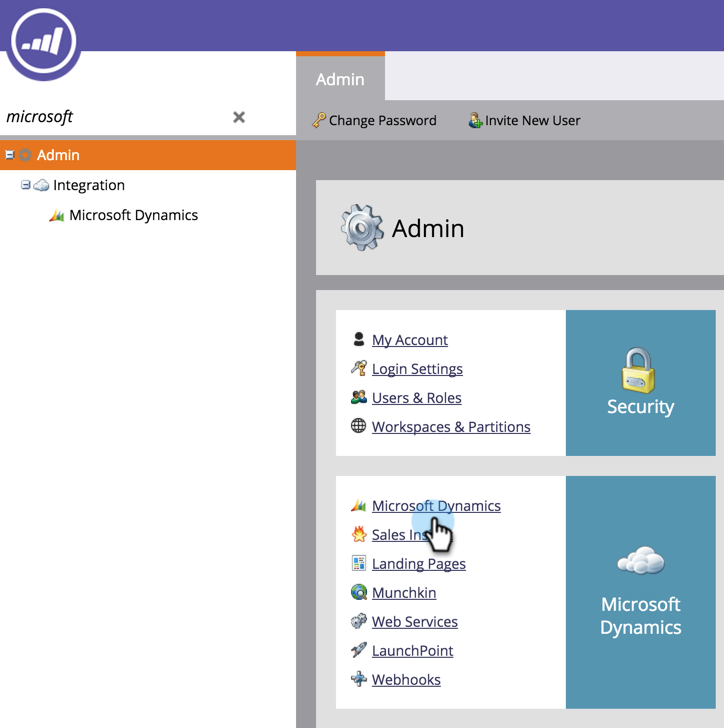724x728 pixels.
Task: Click the Munchkin globe icon
Action: pyautogui.click(x=359, y=592)
